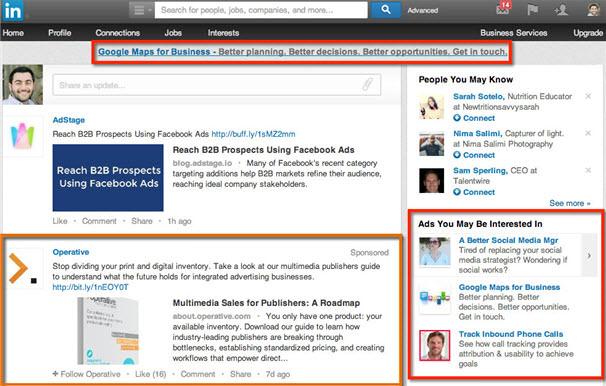Open the Multimedia Sales for Publishers headline

coord(266,303)
